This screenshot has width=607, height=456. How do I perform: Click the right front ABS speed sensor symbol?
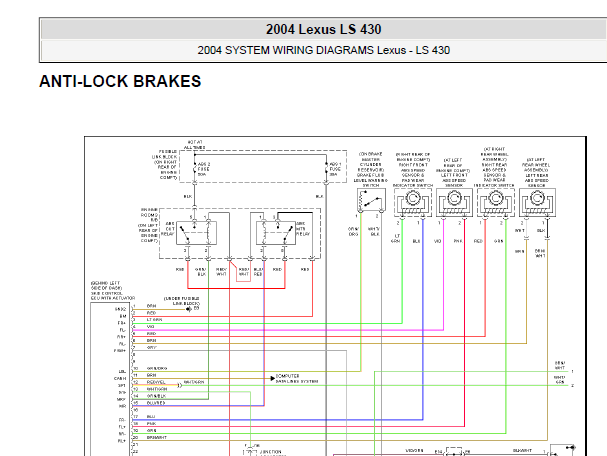point(413,202)
